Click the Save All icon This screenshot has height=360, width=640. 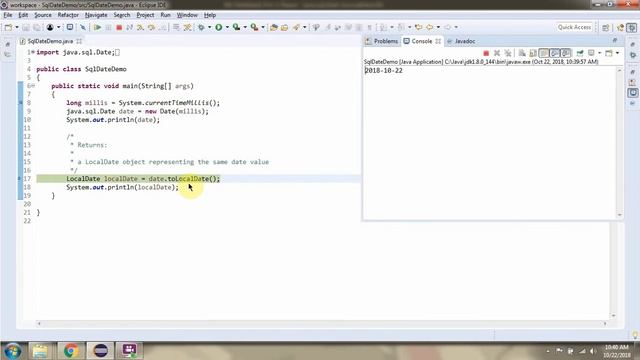click(37, 27)
